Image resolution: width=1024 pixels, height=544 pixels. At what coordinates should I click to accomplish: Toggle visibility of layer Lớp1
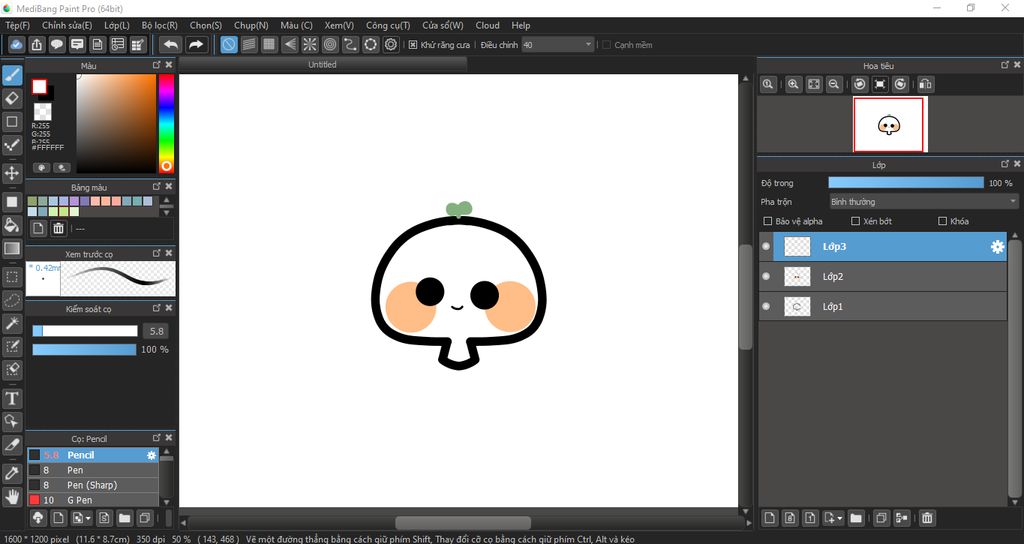pos(766,306)
